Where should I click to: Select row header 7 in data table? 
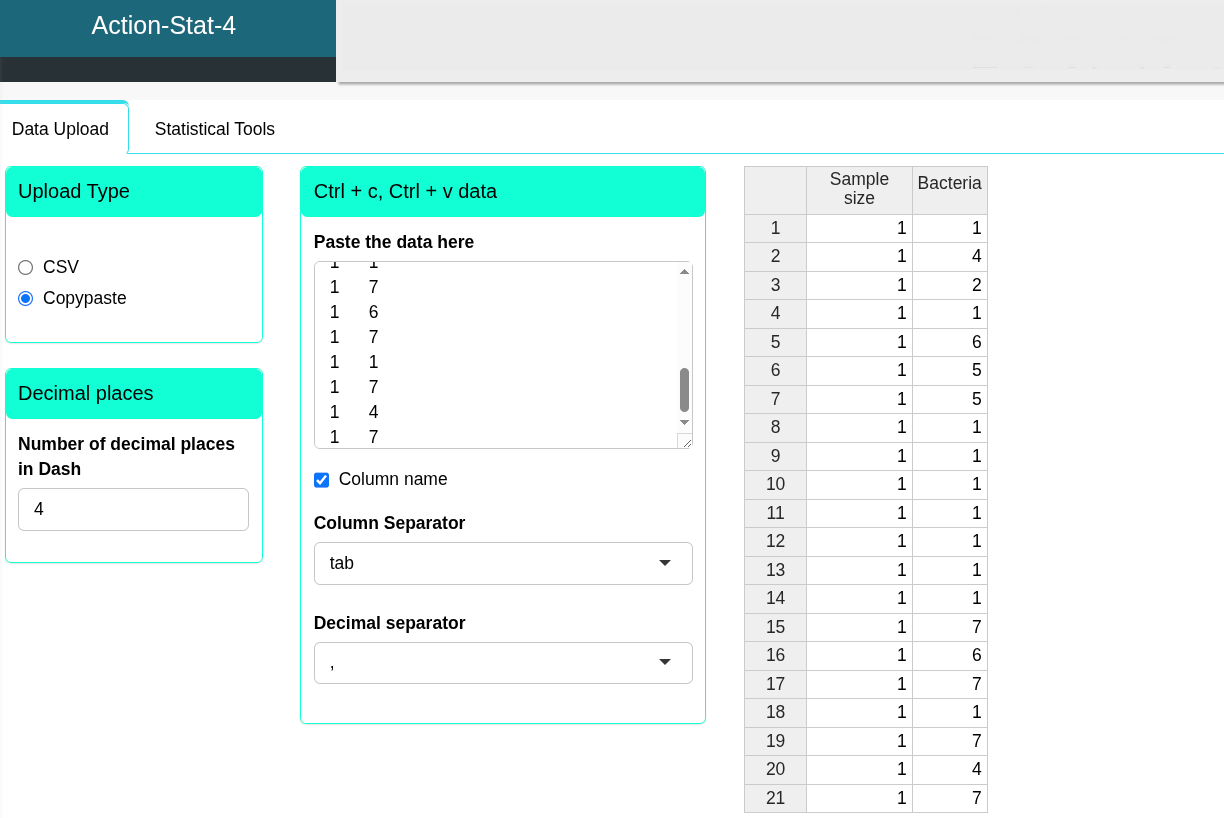[x=775, y=399]
